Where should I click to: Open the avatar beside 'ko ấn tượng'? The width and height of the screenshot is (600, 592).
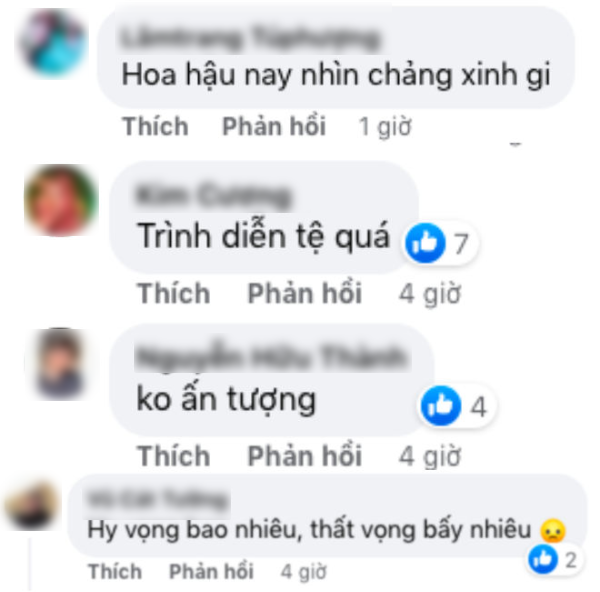pyautogui.click(x=60, y=364)
